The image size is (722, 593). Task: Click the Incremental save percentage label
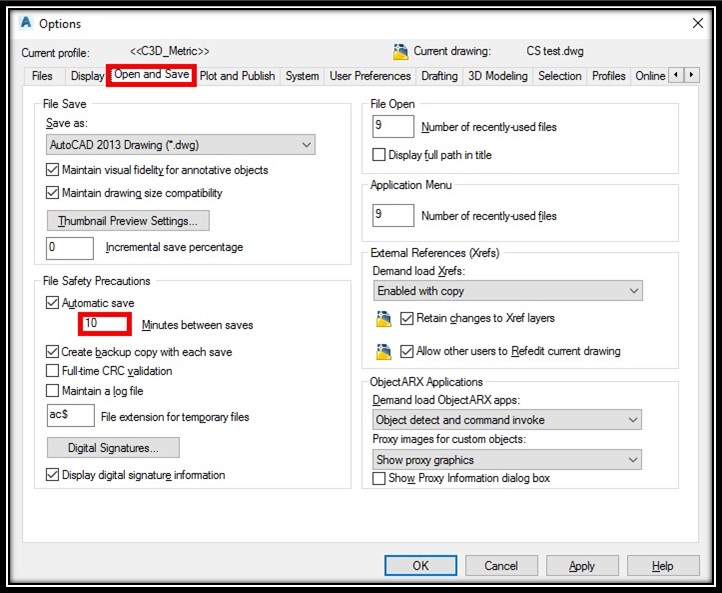pos(174,247)
